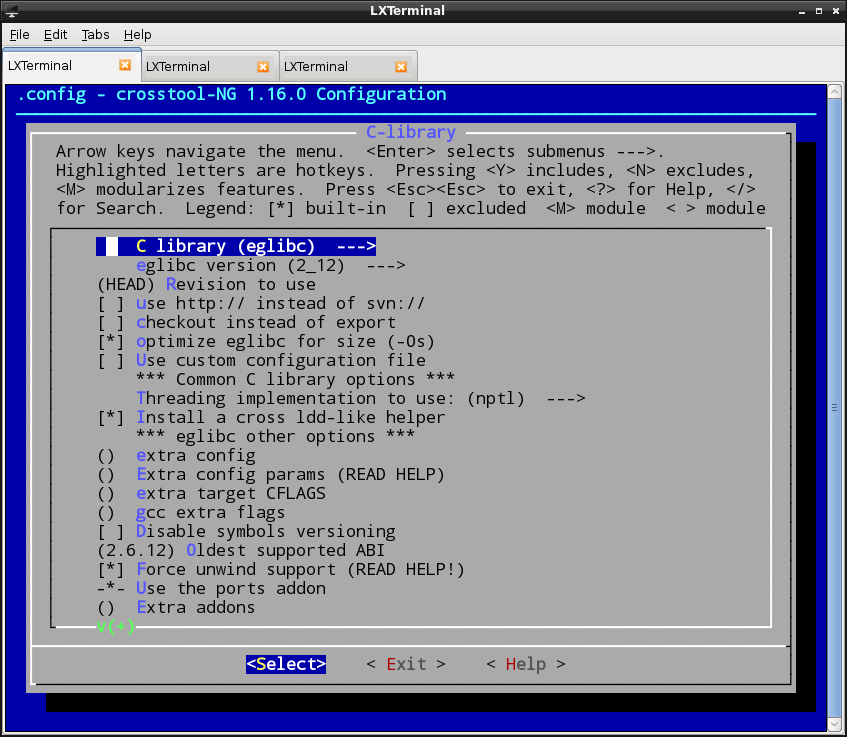The image size is (847, 737).
Task: Disable 'optimize eglibc for size (-Os)'
Action: 266,341
